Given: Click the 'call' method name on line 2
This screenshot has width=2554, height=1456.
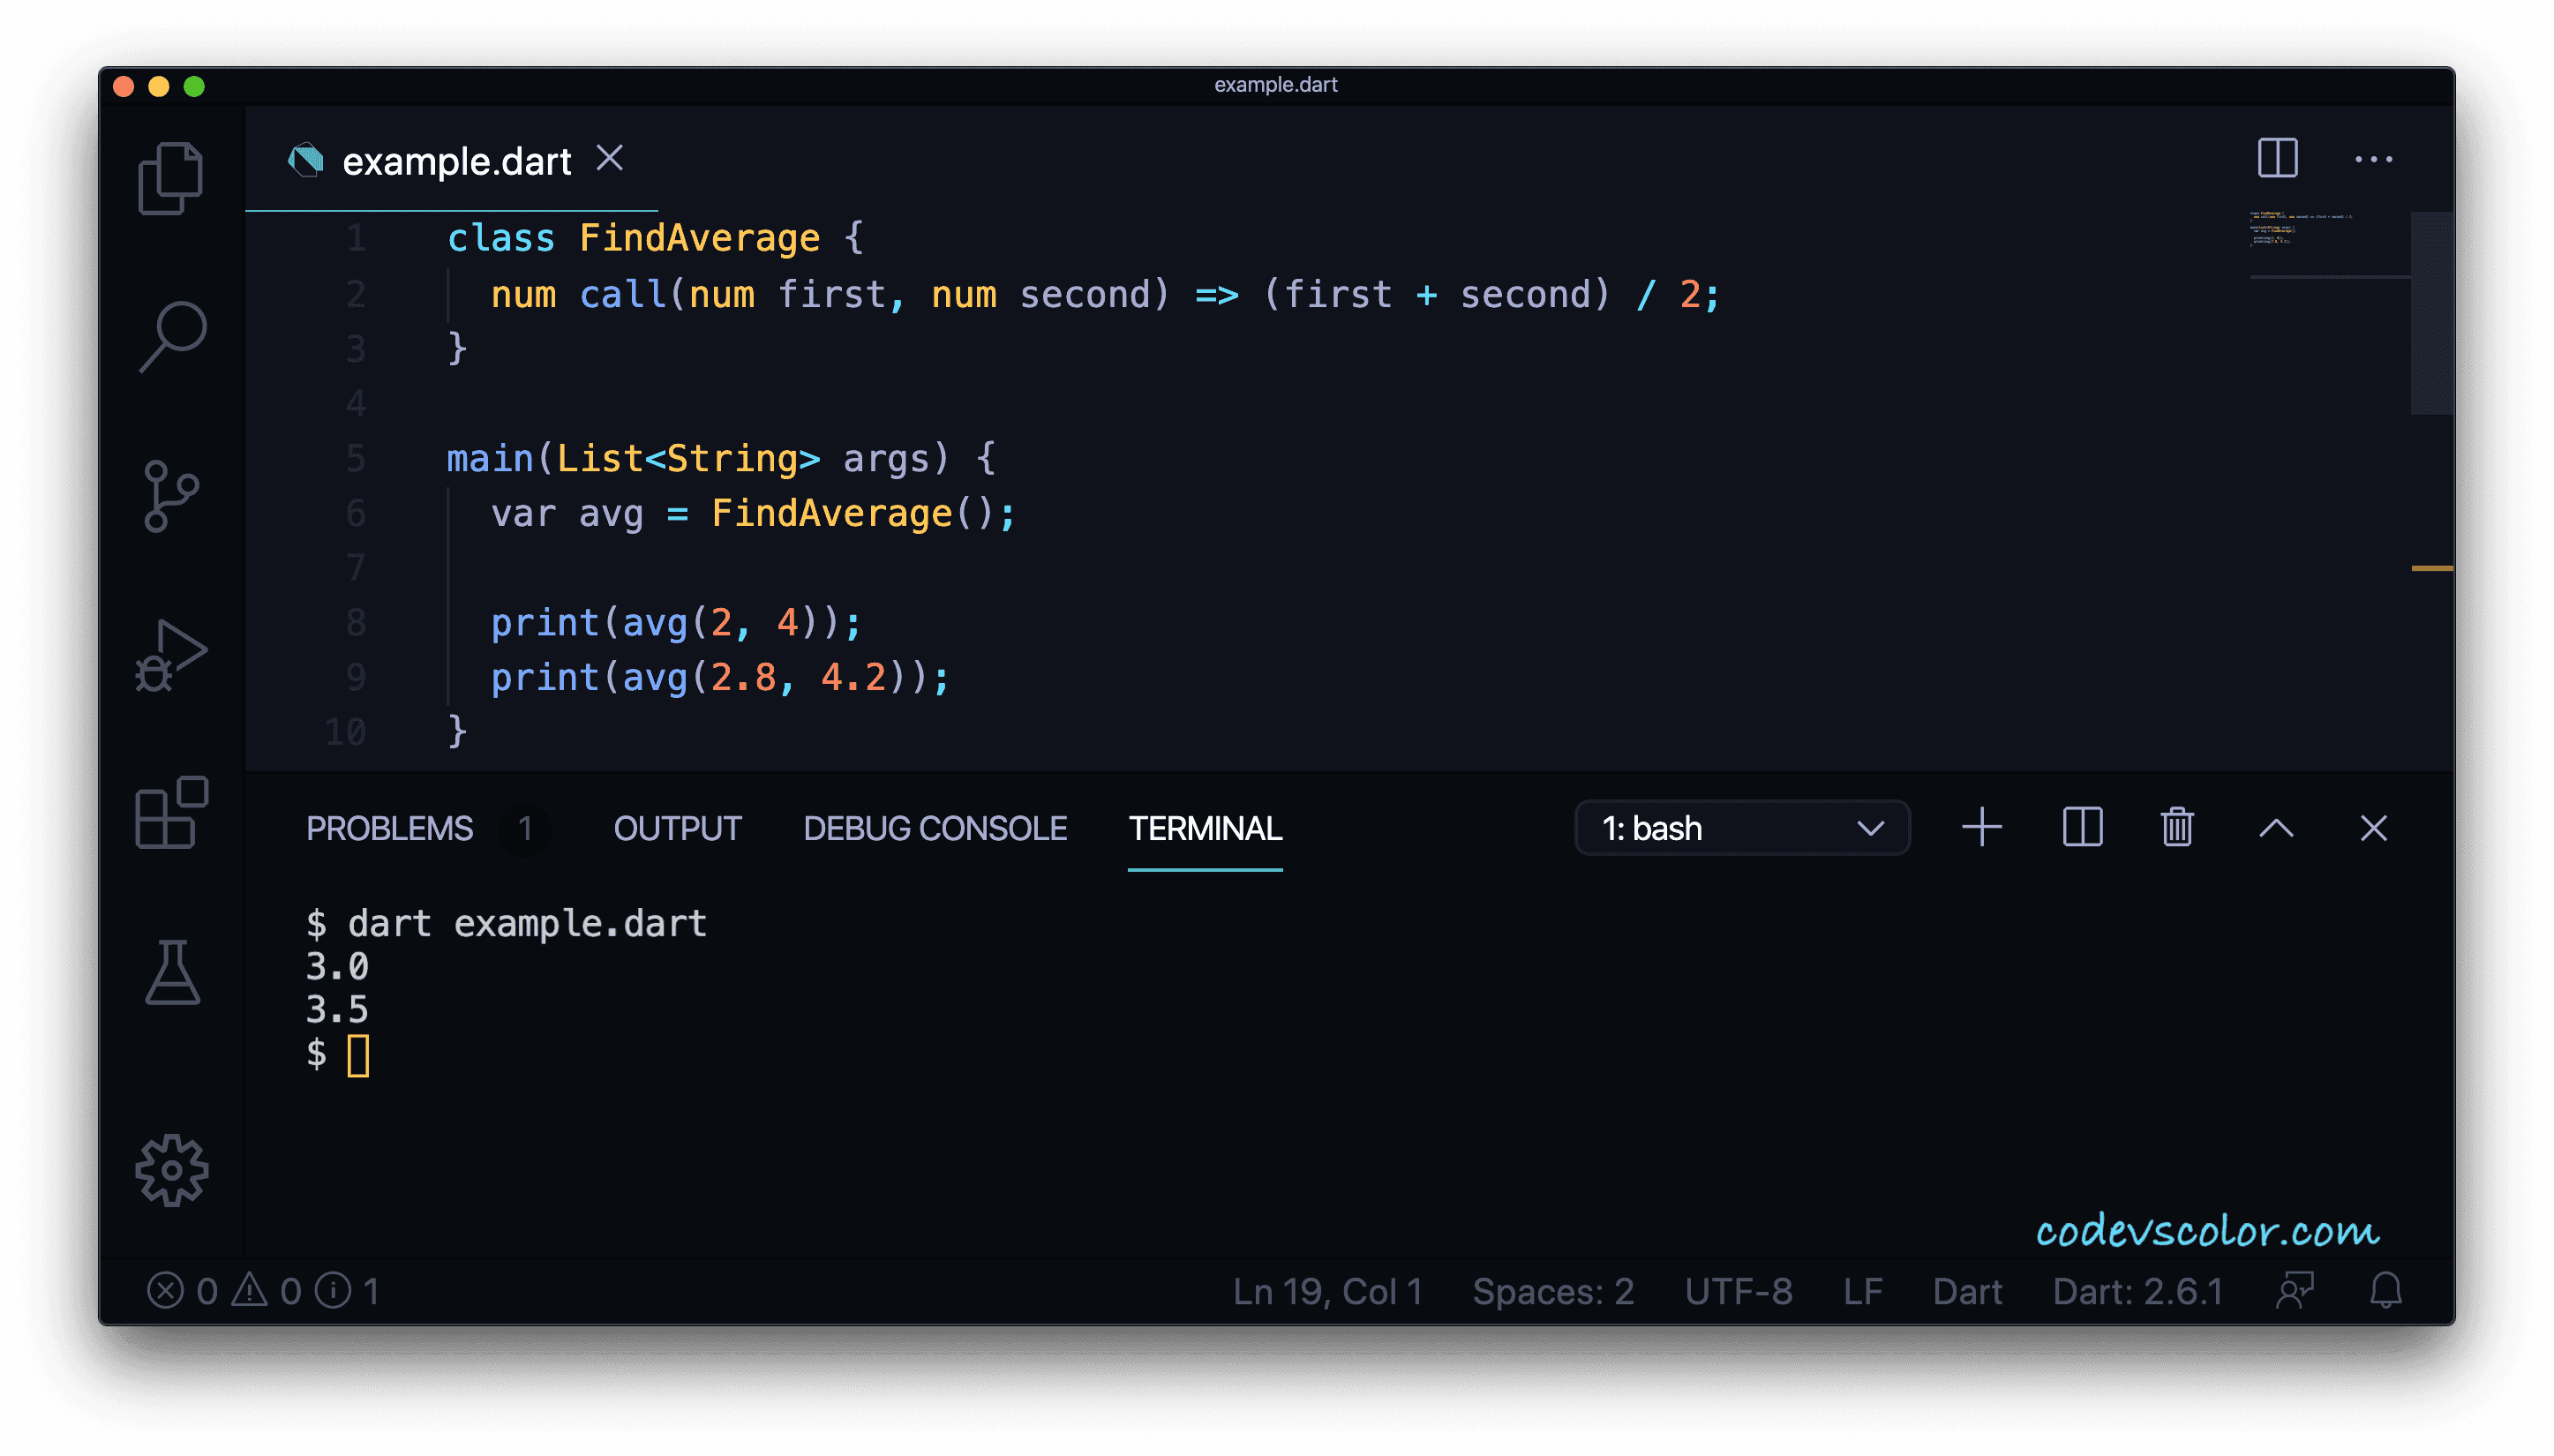Looking at the screenshot, I should (622, 294).
